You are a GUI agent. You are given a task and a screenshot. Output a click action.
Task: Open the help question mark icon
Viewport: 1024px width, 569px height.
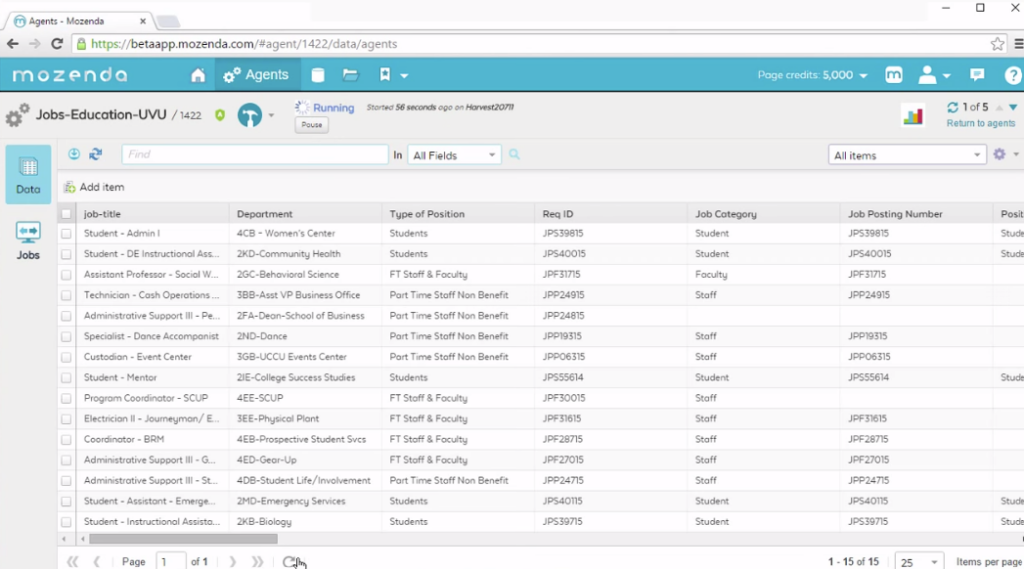[1013, 75]
